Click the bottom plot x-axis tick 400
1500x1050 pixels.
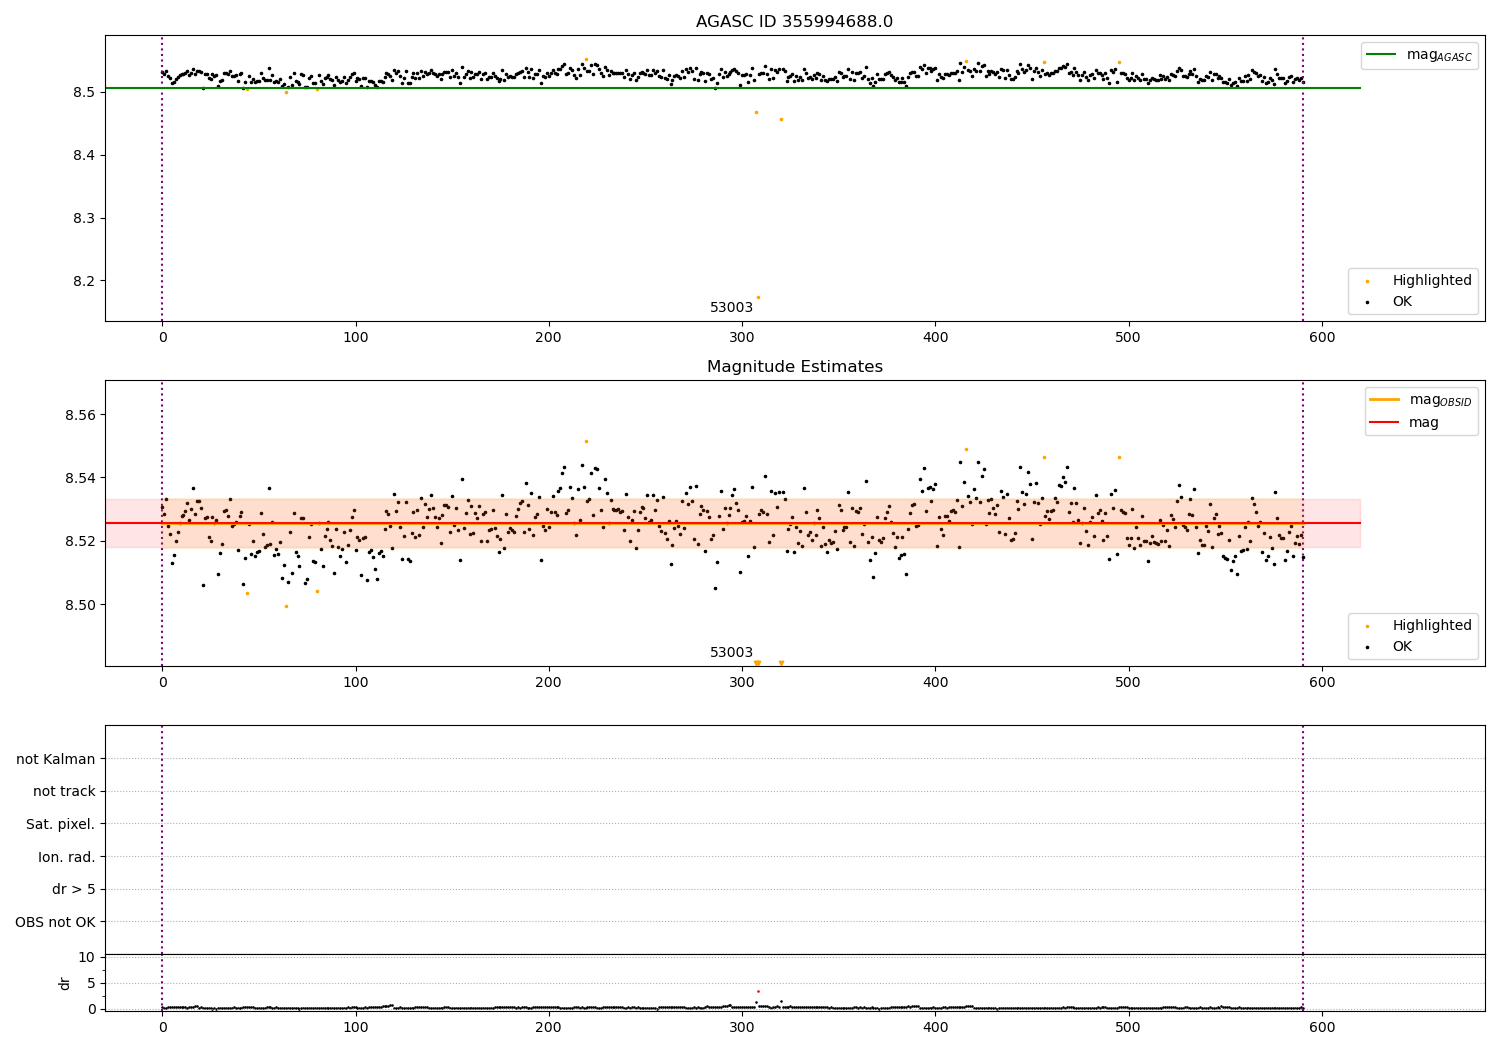coord(935,1026)
